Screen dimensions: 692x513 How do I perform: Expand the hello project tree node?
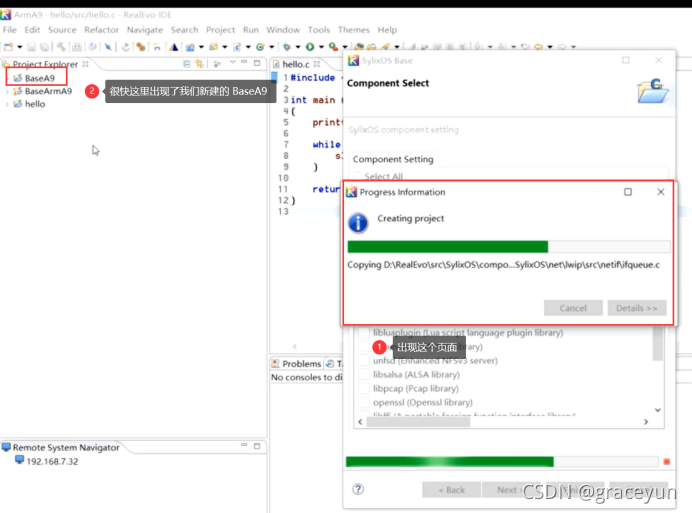[x=7, y=104]
